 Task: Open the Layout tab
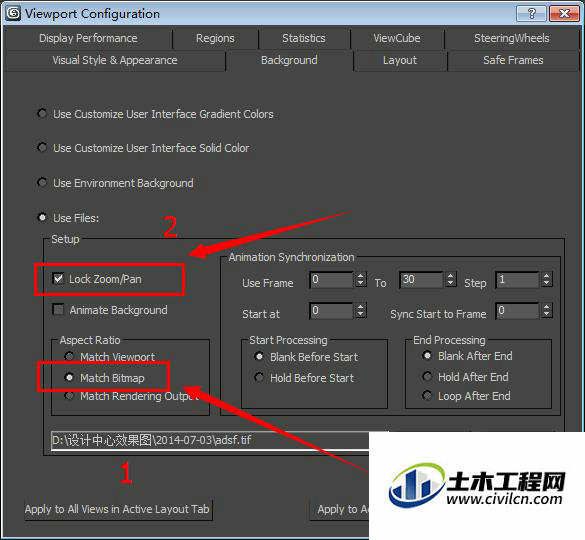(400, 60)
